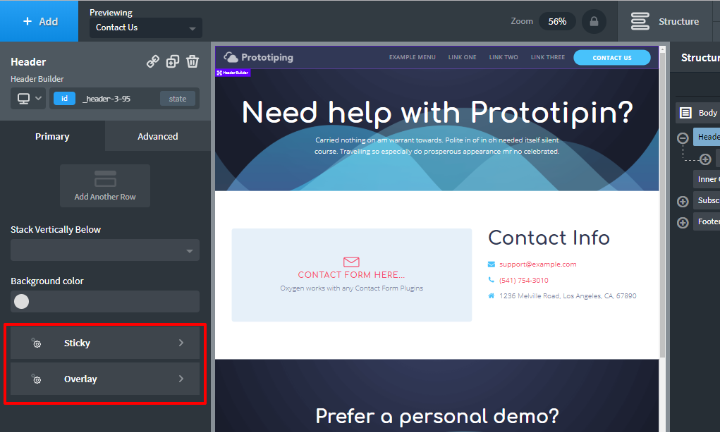Click the state button
Screen dimensions: 720x432
177,99
